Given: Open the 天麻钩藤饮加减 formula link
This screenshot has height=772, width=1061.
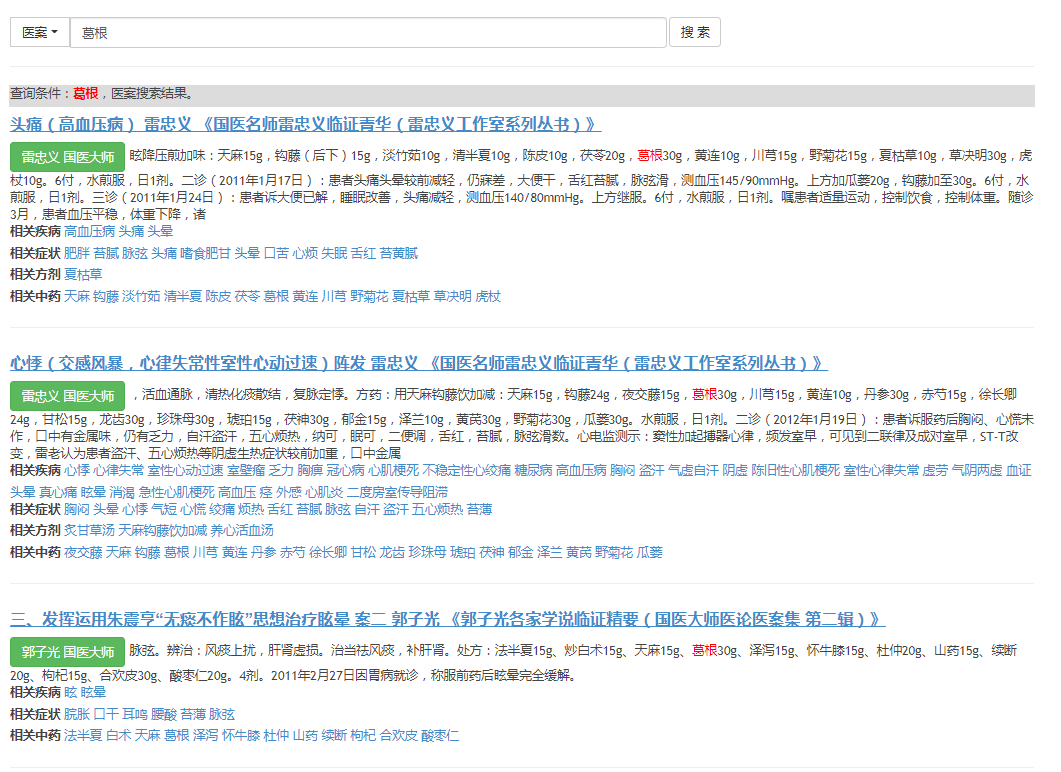Looking at the screenshot, I should coord(162,530).
